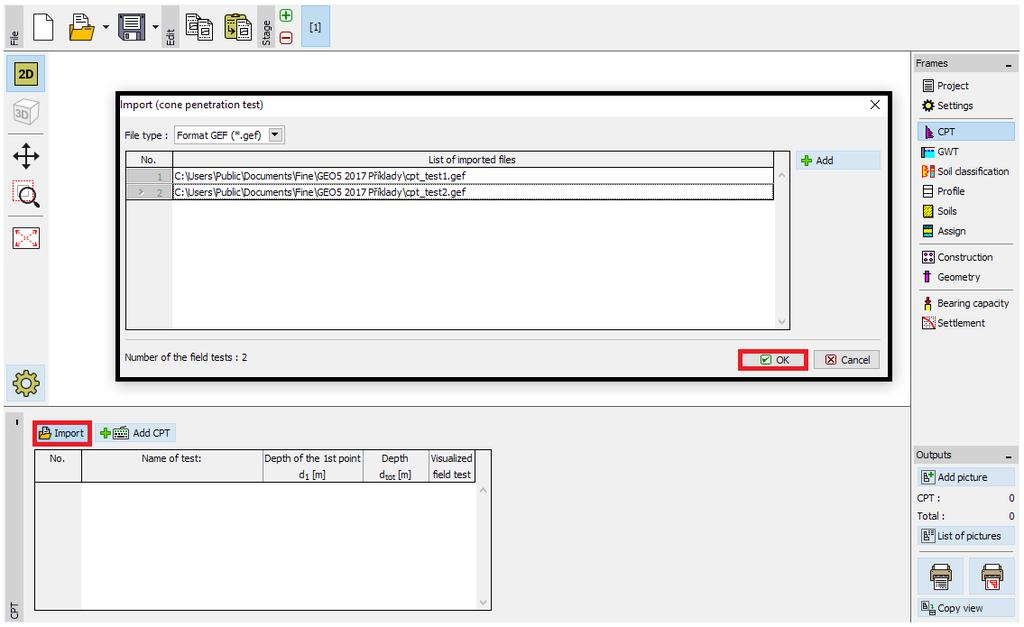1024x627 pixels.
Task: Open the Settlement frame
Action: tap(967, 323)
